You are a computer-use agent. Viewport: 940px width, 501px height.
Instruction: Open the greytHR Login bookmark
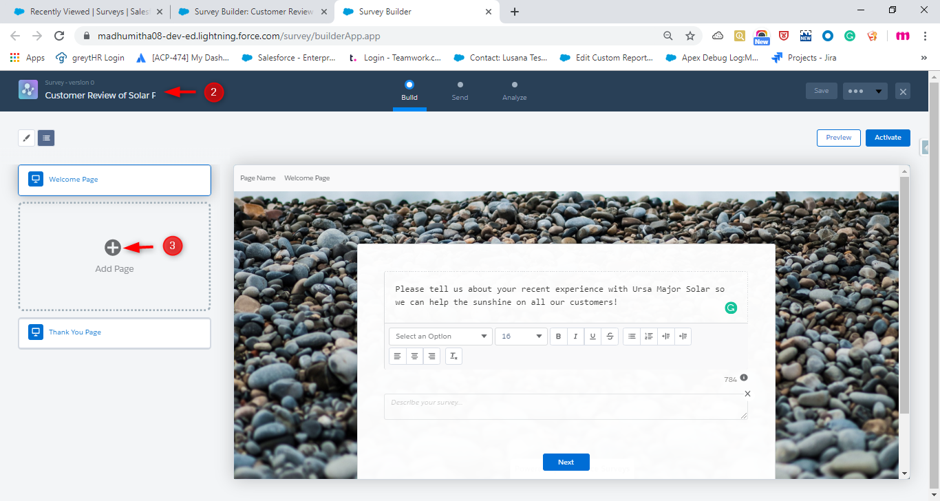[90, 58]
